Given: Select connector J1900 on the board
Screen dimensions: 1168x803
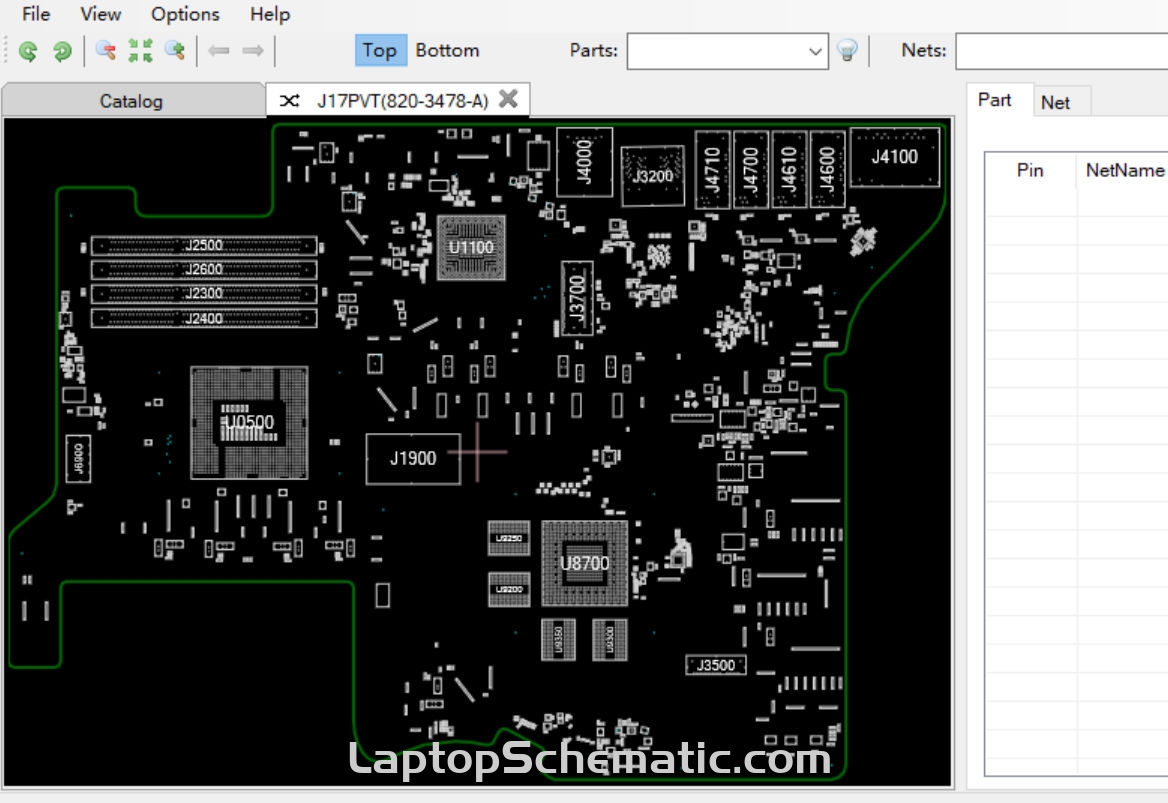Looking at the screenshot, I should (413, 459).
